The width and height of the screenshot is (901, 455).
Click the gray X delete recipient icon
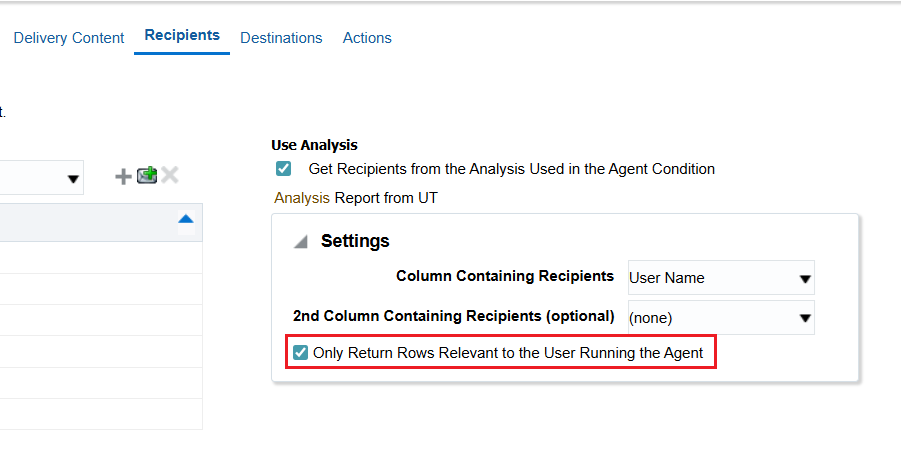[x=170, y=175]
